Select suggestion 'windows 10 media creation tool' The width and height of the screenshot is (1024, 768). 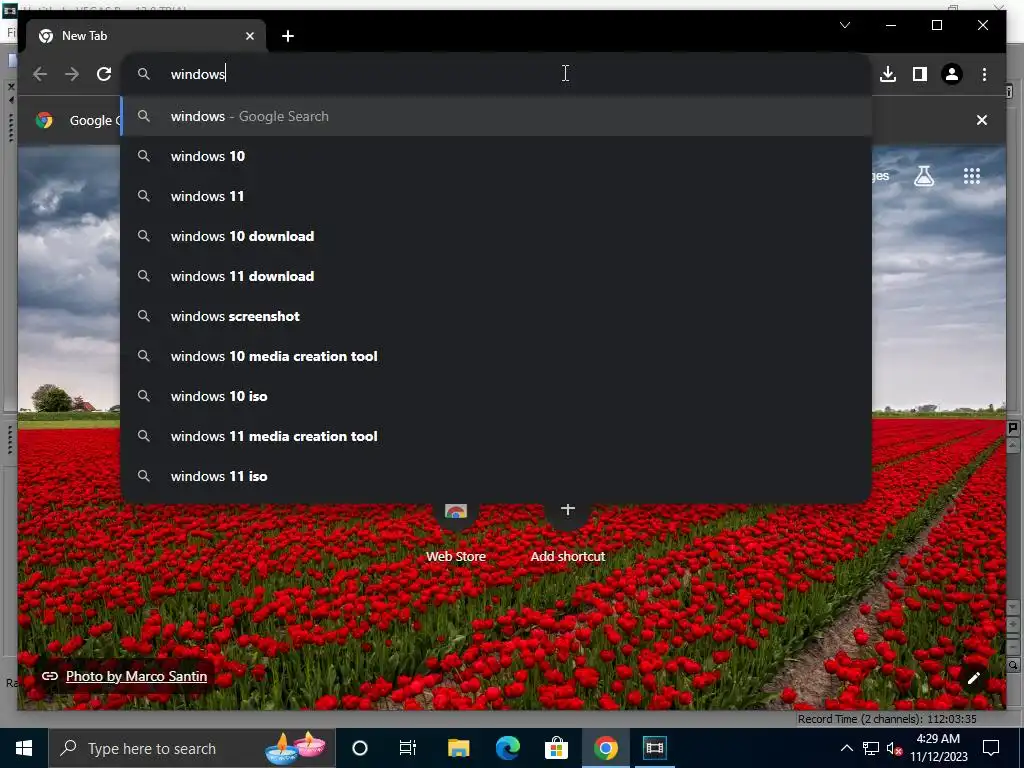tap(496, 356)
